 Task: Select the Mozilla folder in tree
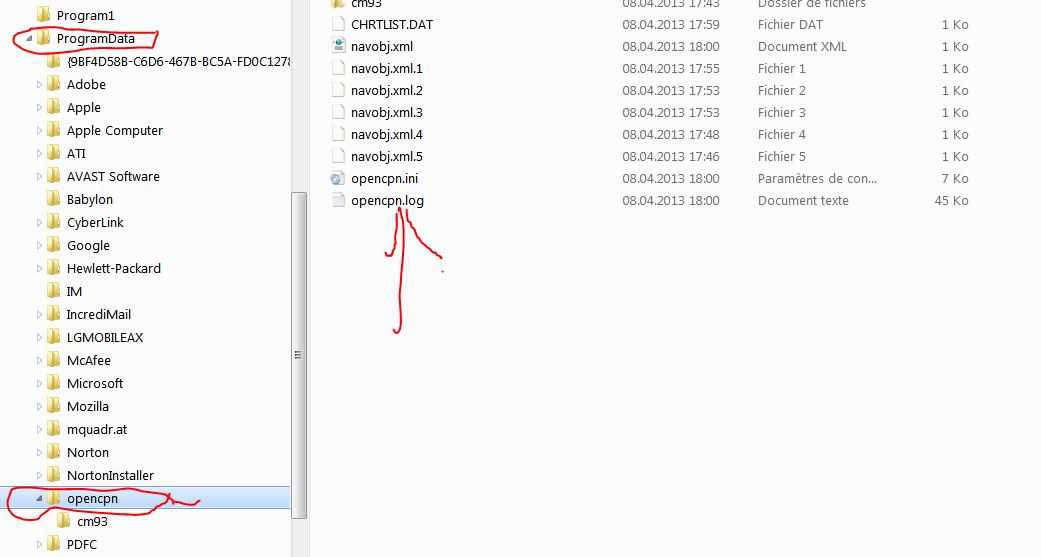[88, 406]
